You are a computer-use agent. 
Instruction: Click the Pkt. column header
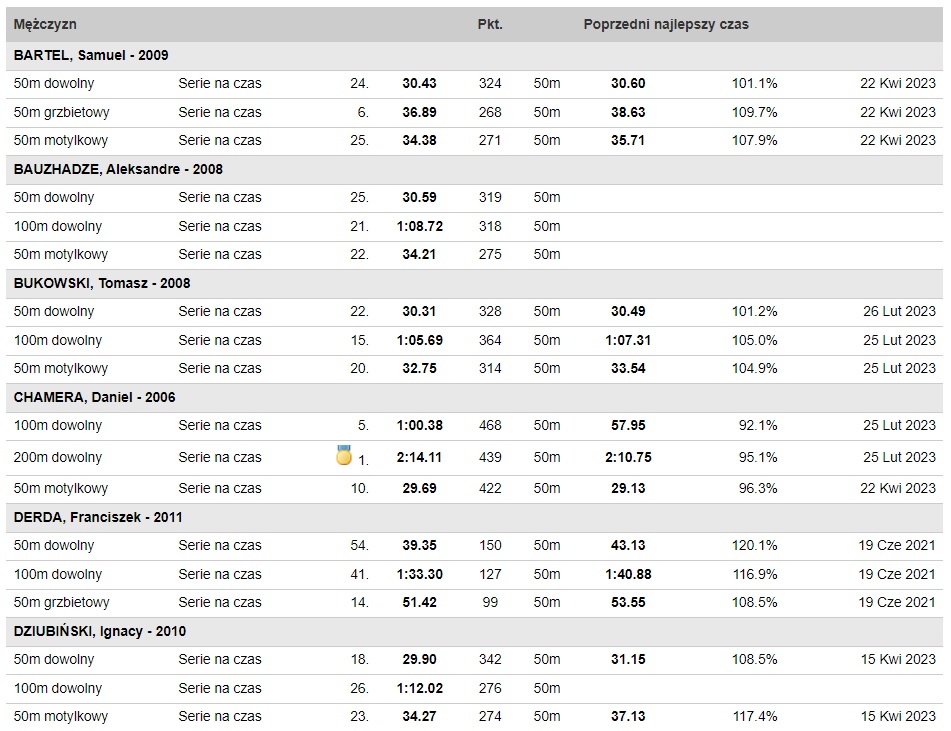pyautogui.click(x=490, y=24)
